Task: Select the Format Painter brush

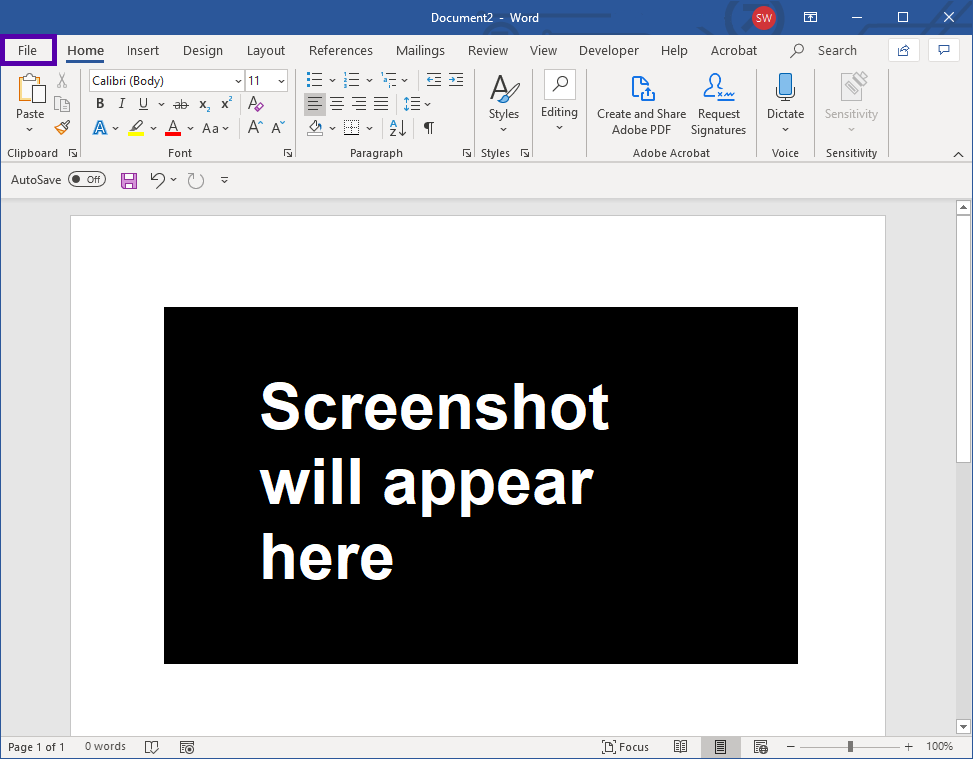Action: pos(62,127)
